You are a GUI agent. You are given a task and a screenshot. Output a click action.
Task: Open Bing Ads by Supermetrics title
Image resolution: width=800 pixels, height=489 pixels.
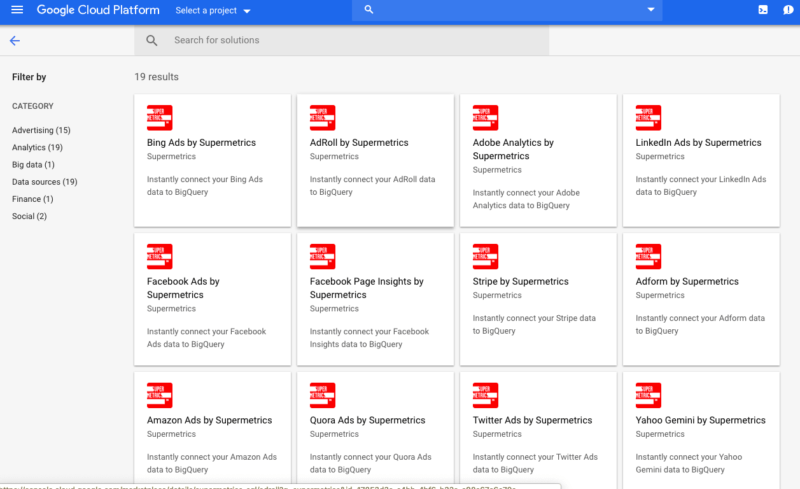tap(202, 143)
